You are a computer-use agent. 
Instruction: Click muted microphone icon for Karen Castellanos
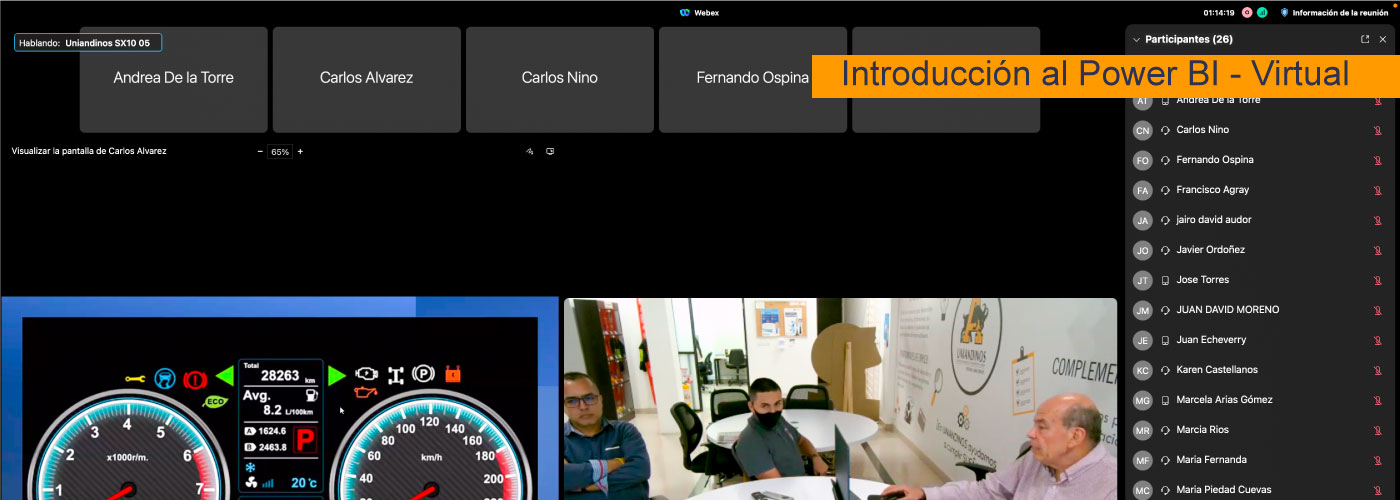(x=1378, y=370)
